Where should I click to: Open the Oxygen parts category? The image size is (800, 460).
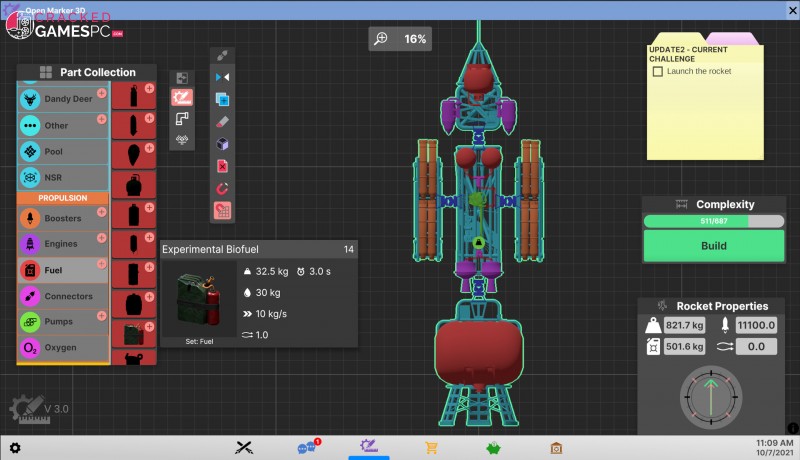62,347
